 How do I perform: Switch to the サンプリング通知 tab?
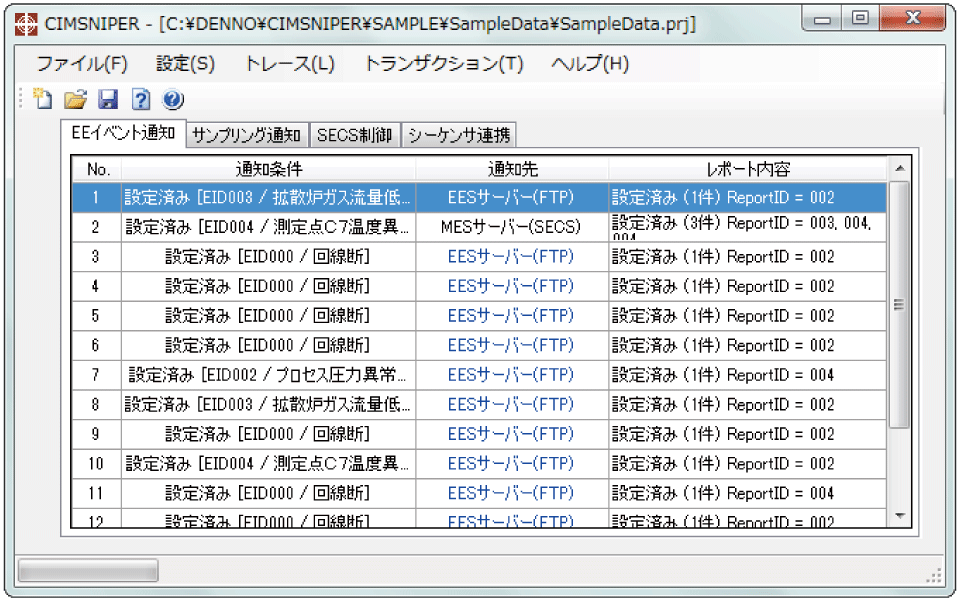coord(246,135)
